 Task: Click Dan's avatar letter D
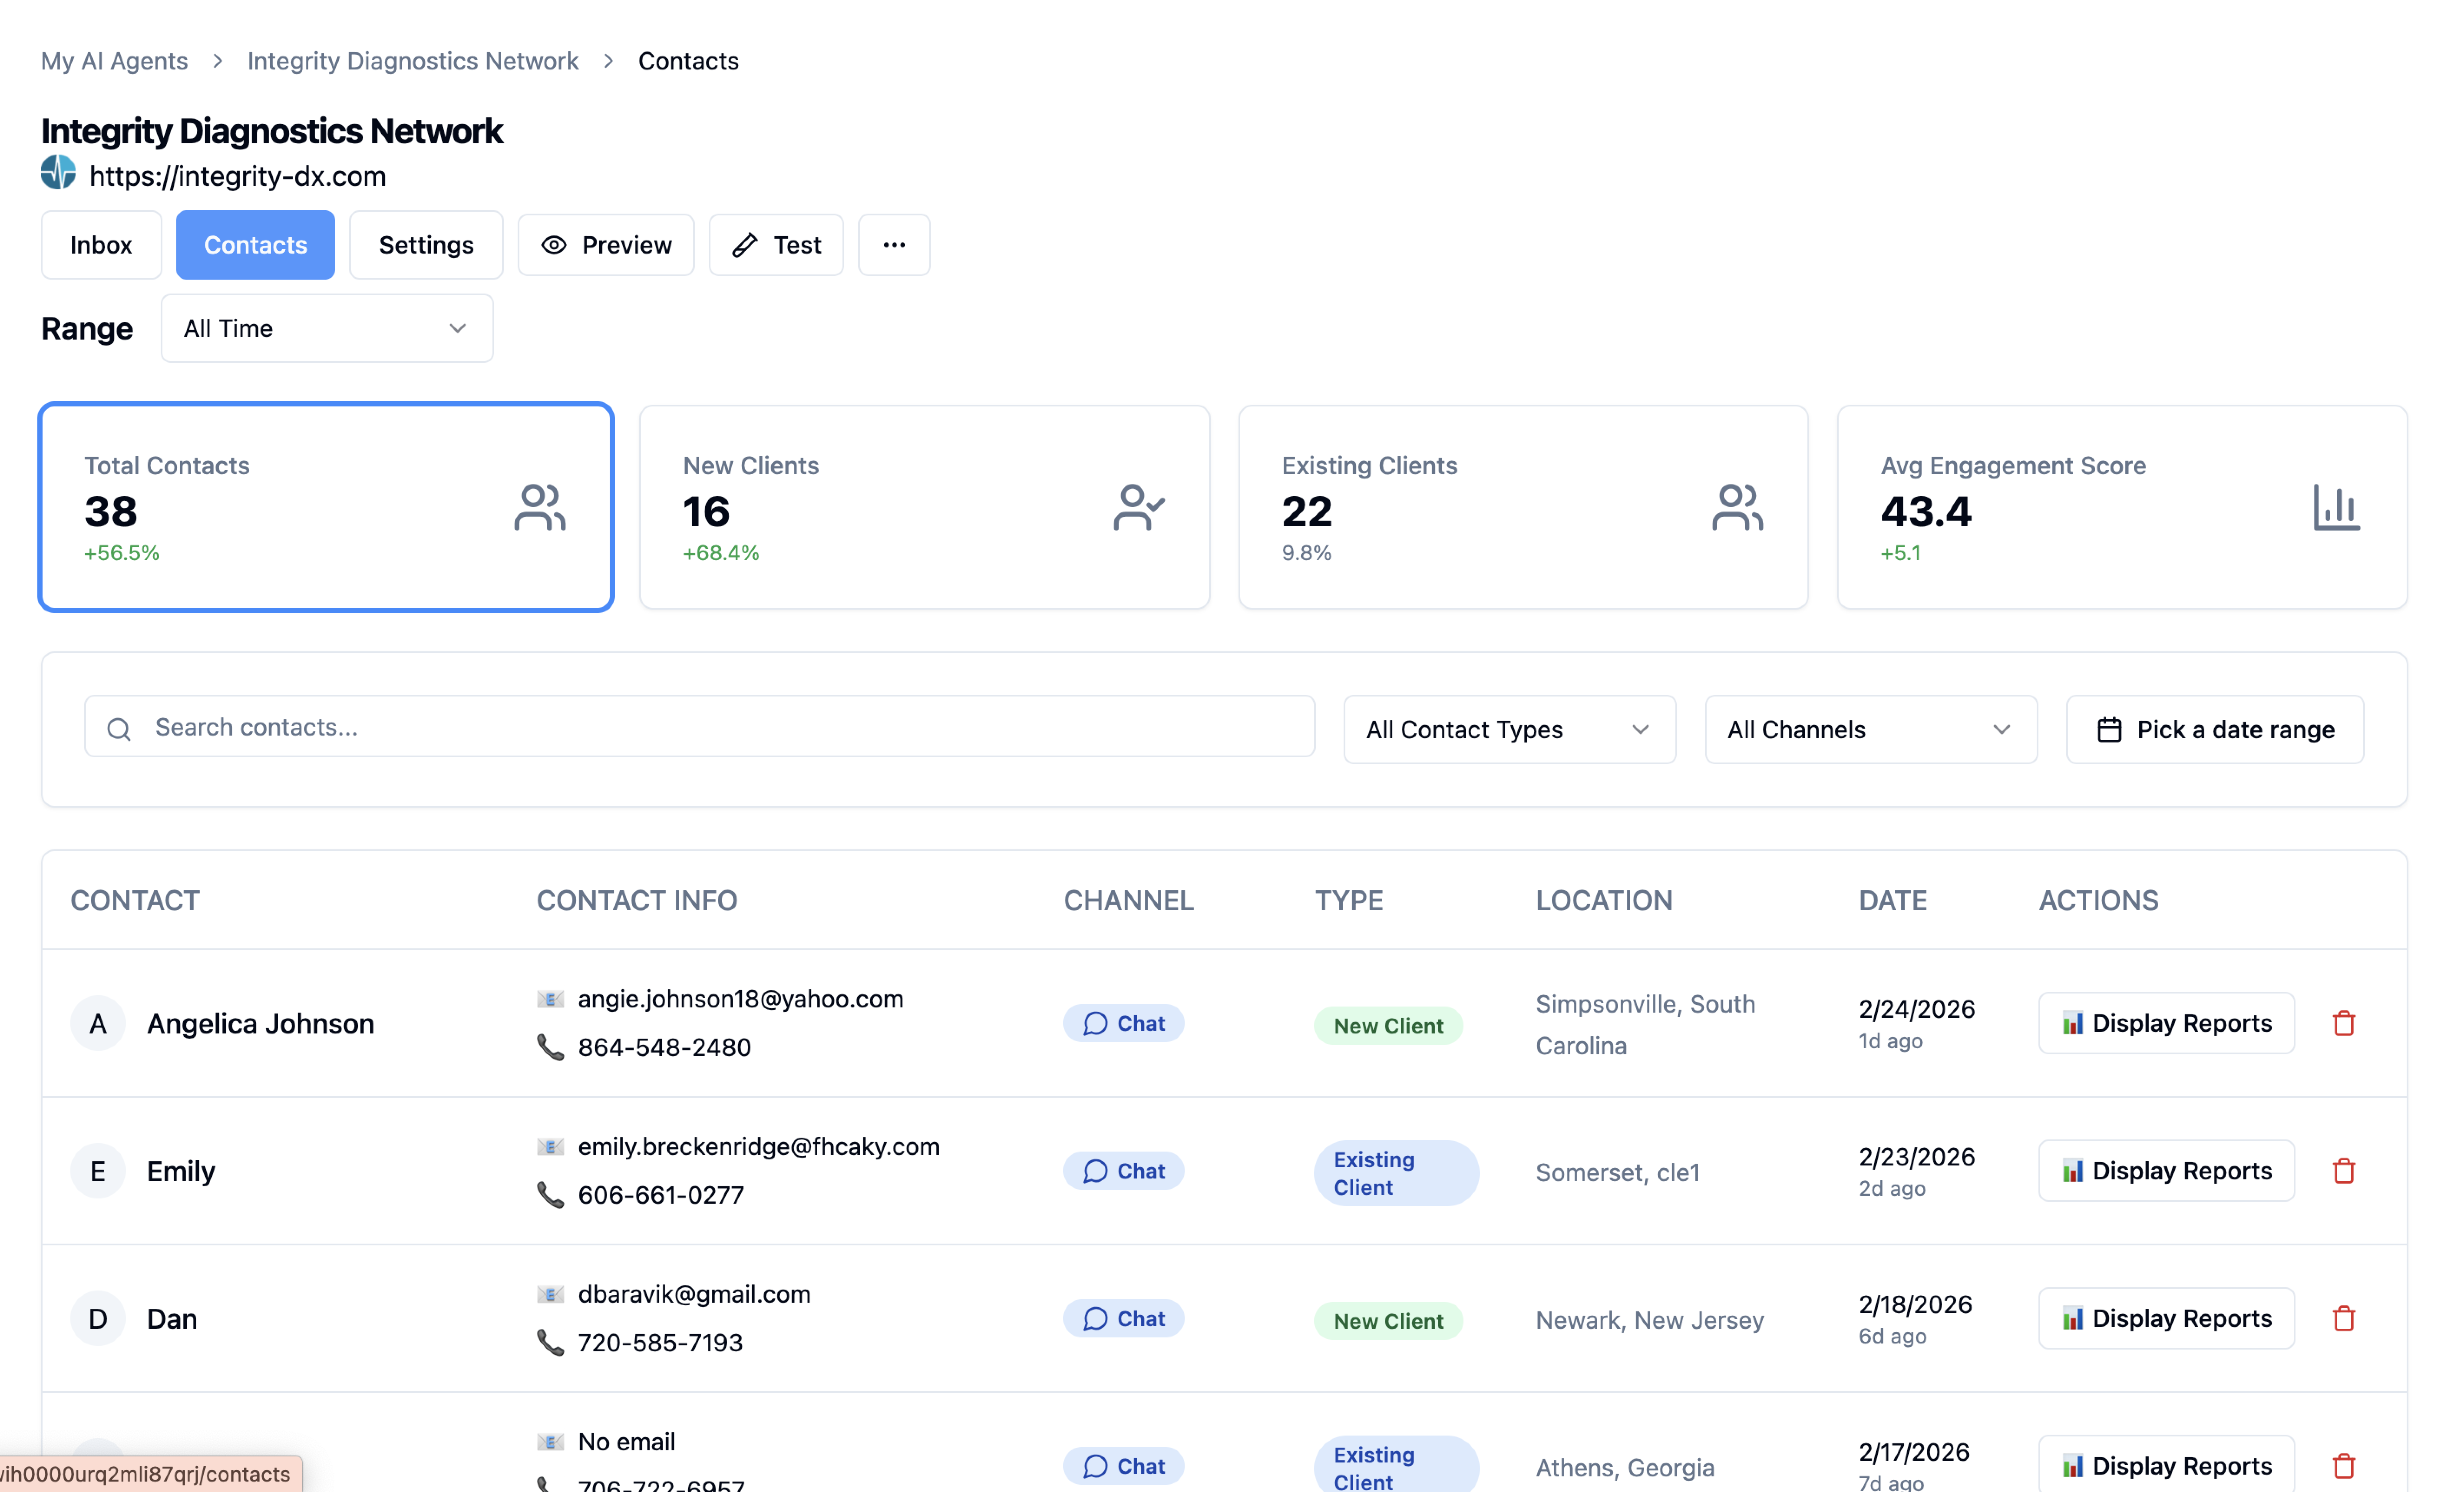[x=98, y=1318]
